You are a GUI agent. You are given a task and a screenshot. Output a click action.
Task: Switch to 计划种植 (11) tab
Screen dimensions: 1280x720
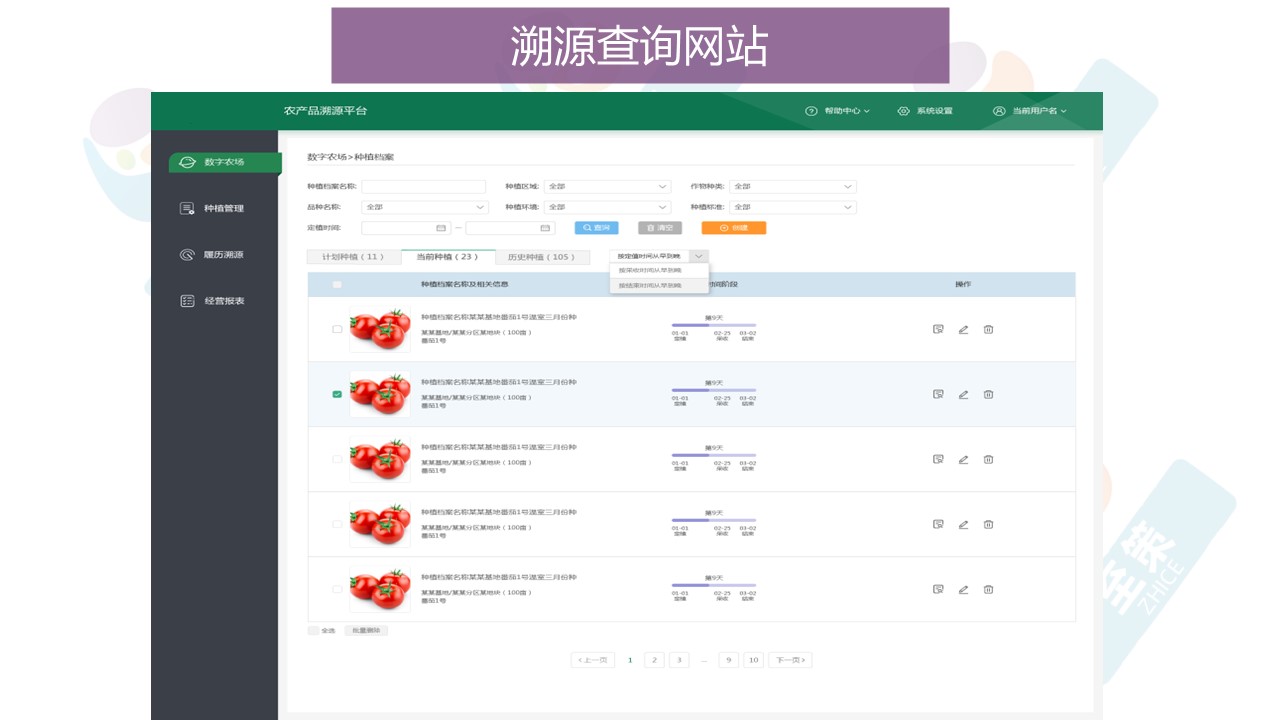click(353, 257)
